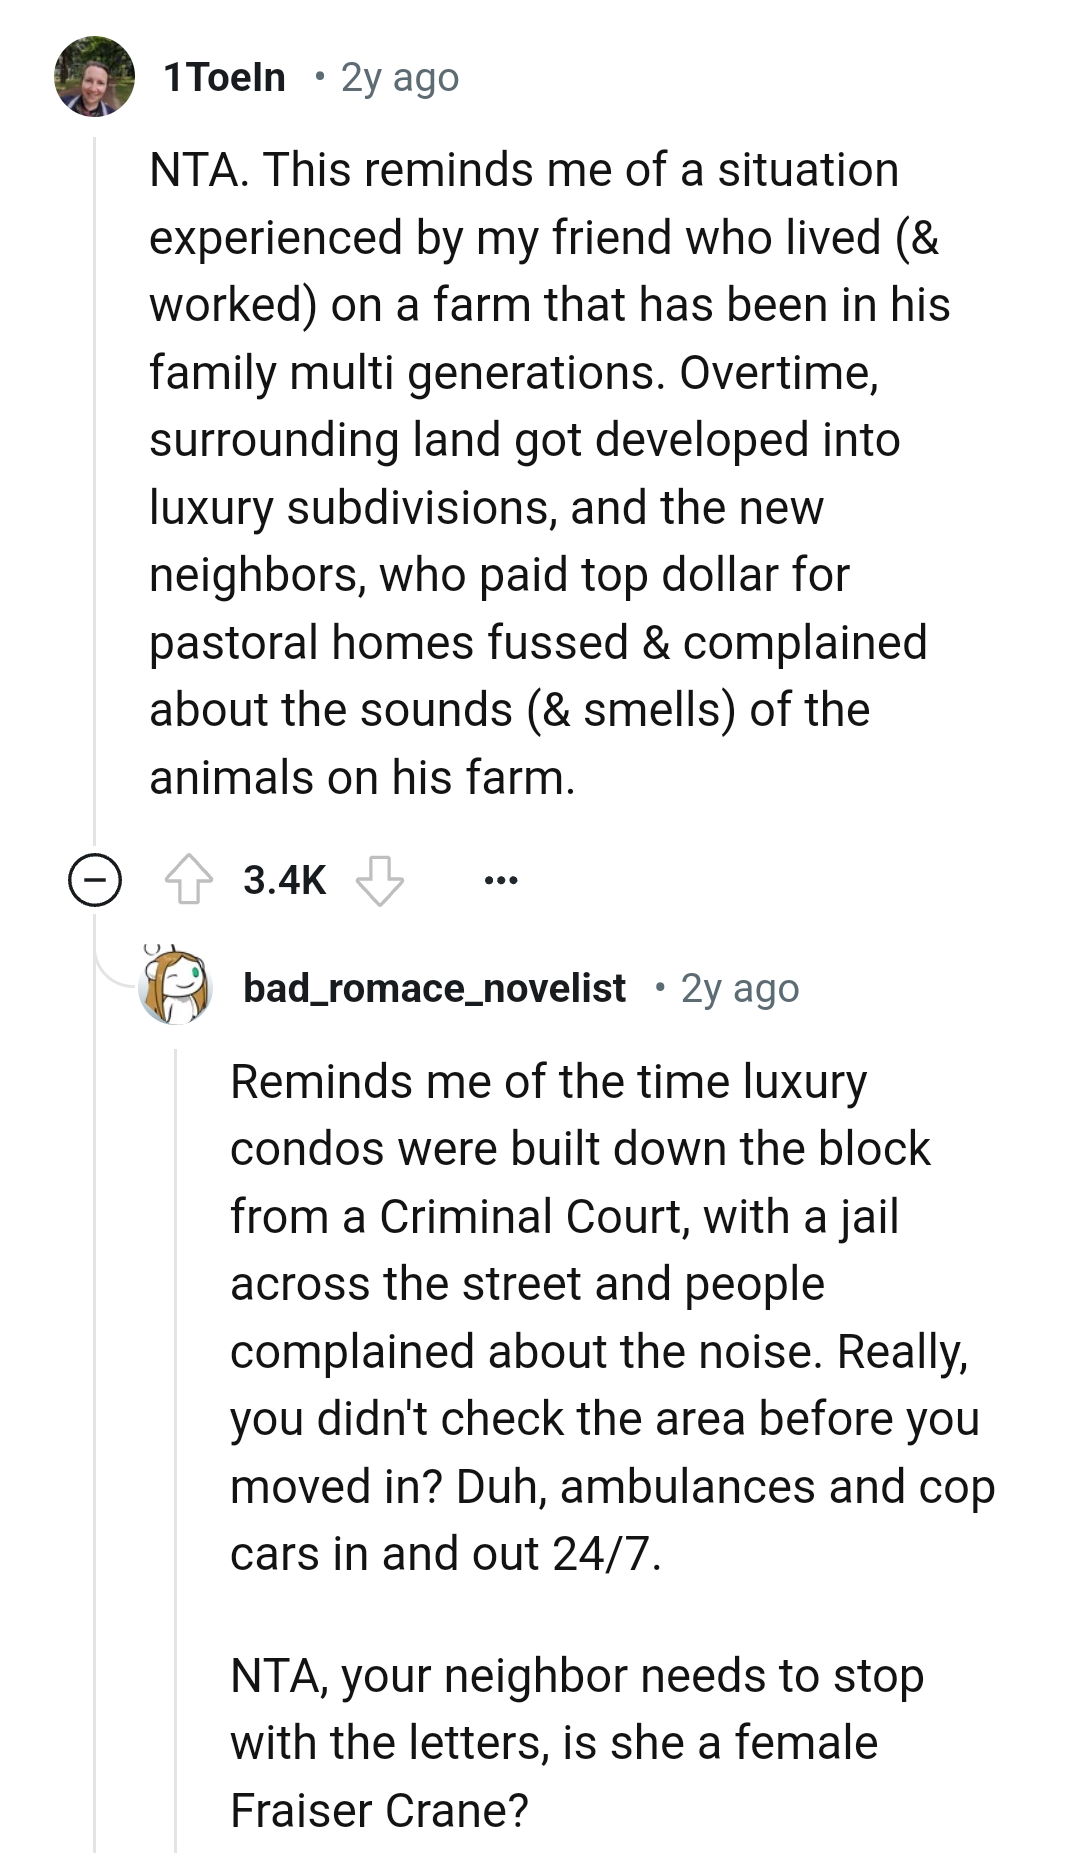1080x1853 pixels.
Task: Open the comment overflow options menu
Action: click(x=502, y=878)
